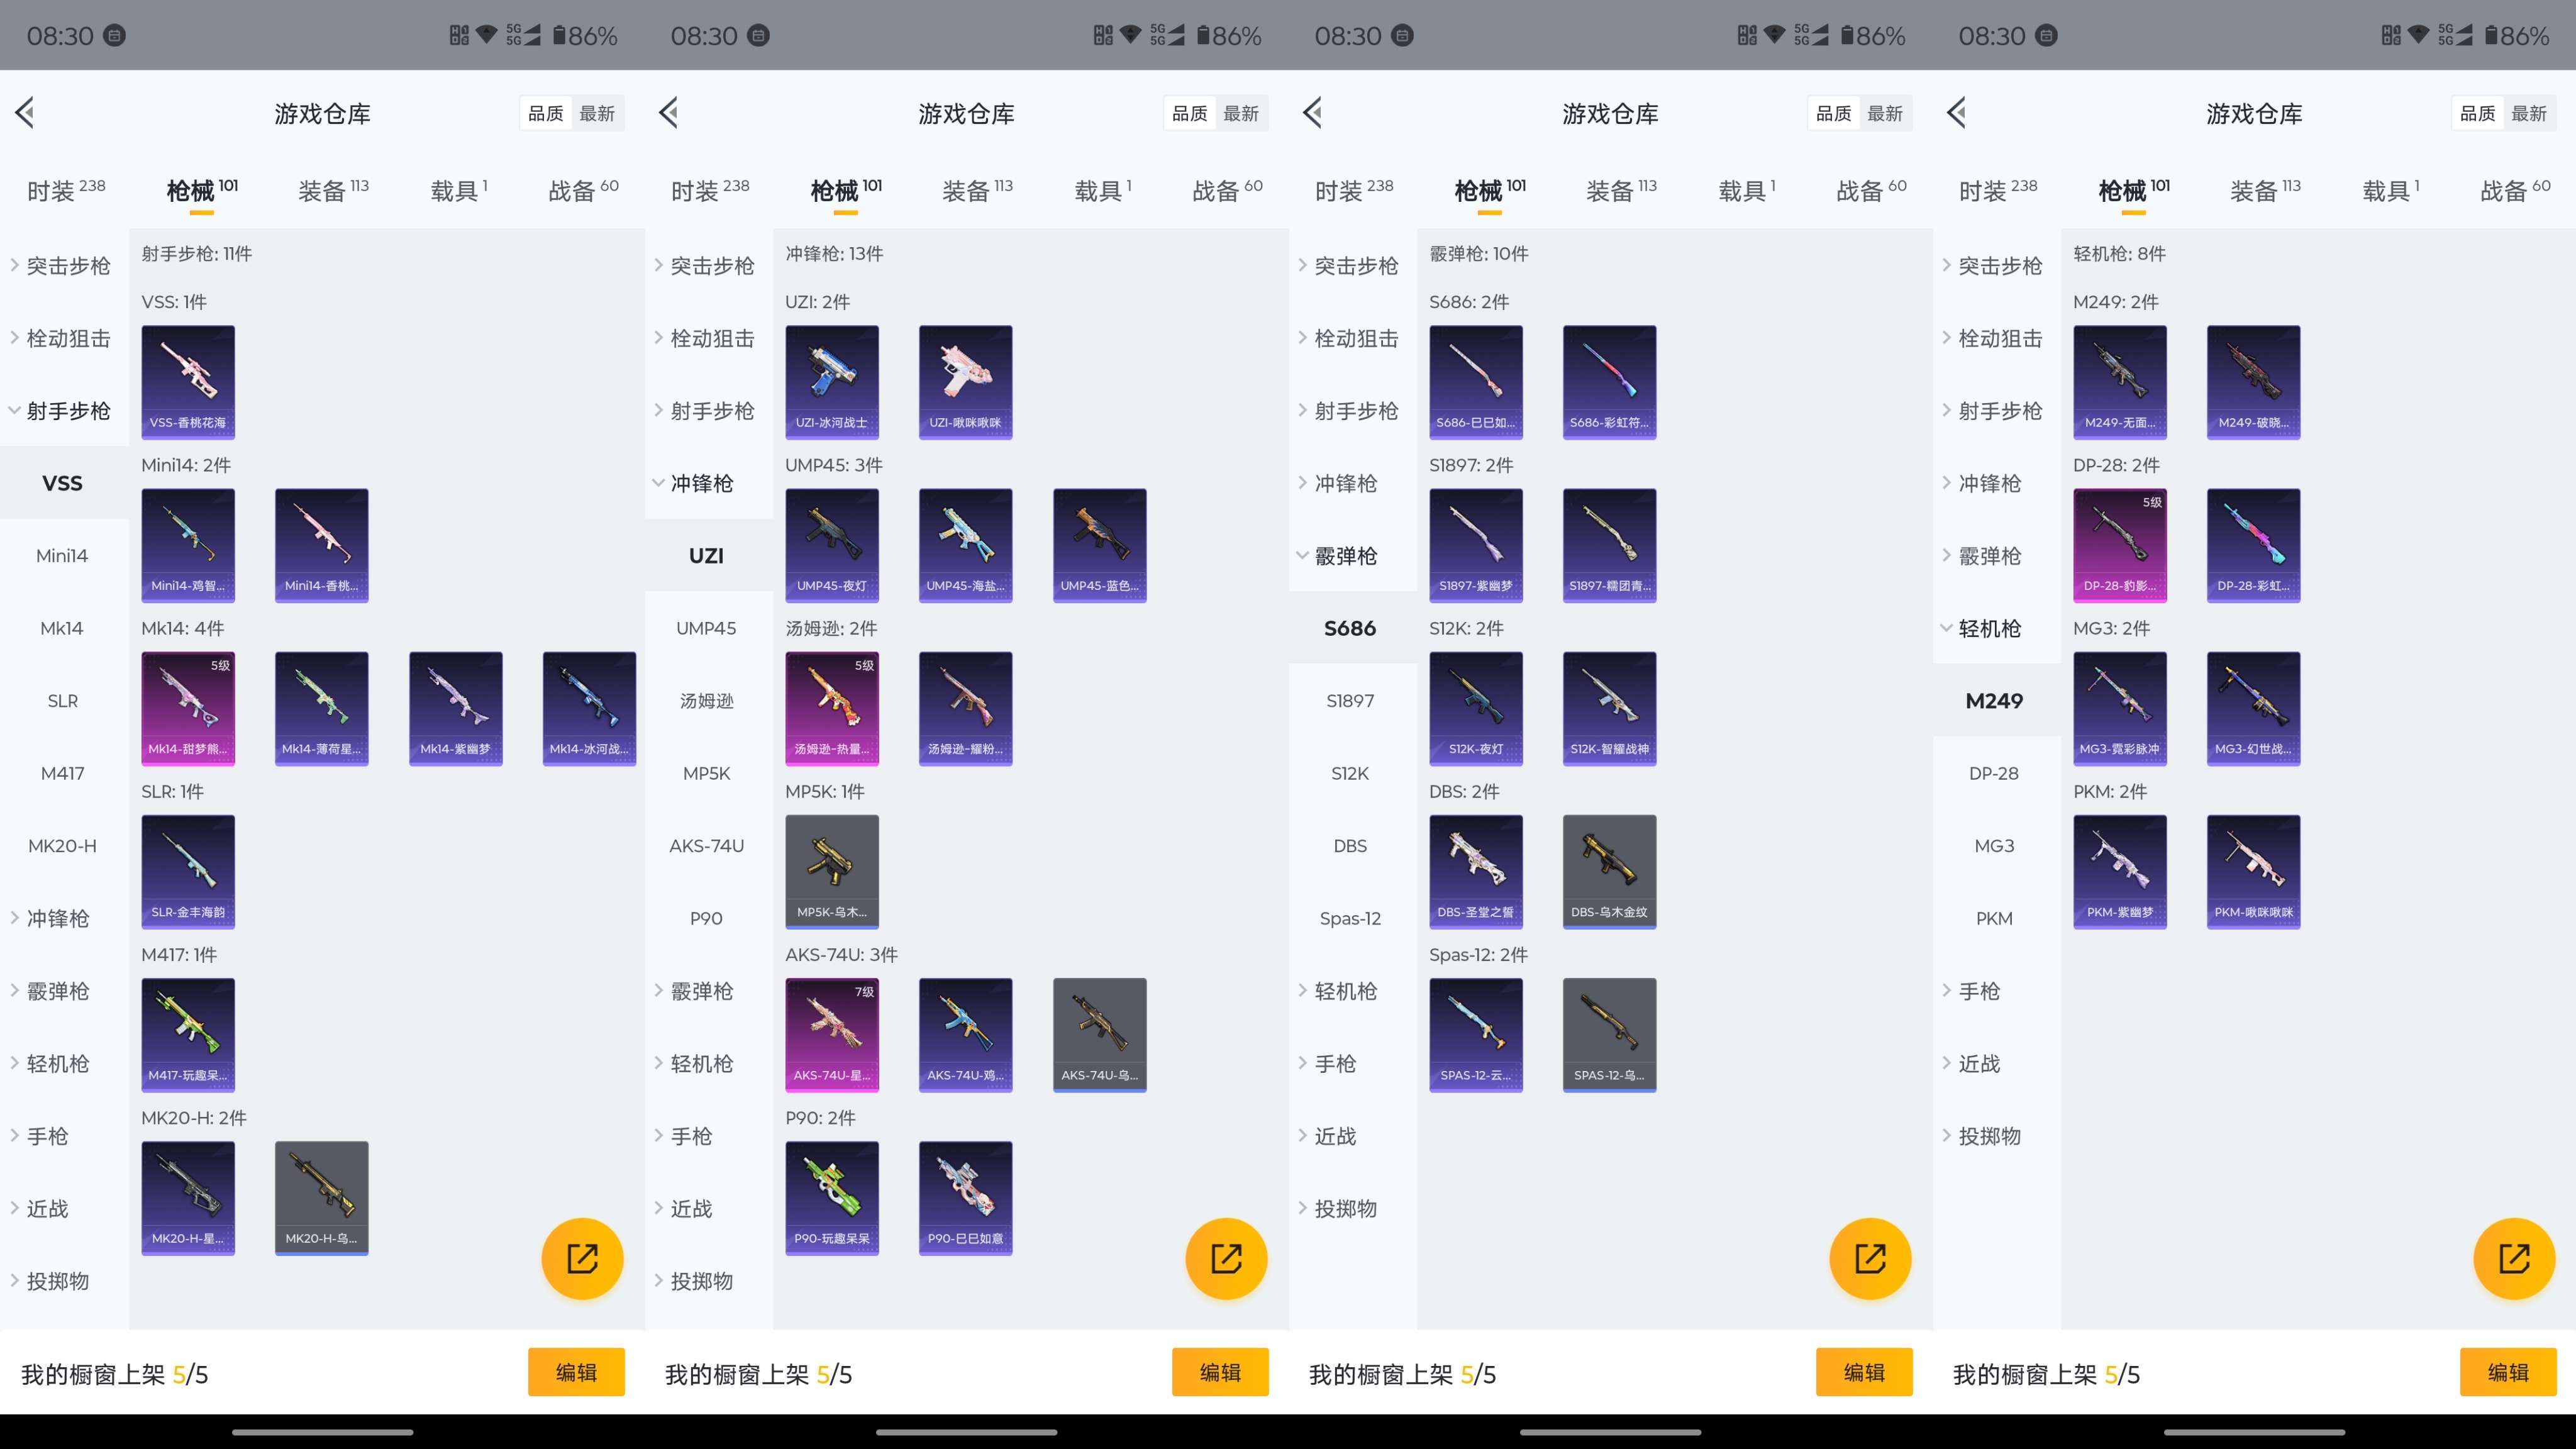Select the M249-破晓 light machine gun skin
Image resolution: width=2576 pixels, height=1449 pixels.
(x=2253, y=382)
